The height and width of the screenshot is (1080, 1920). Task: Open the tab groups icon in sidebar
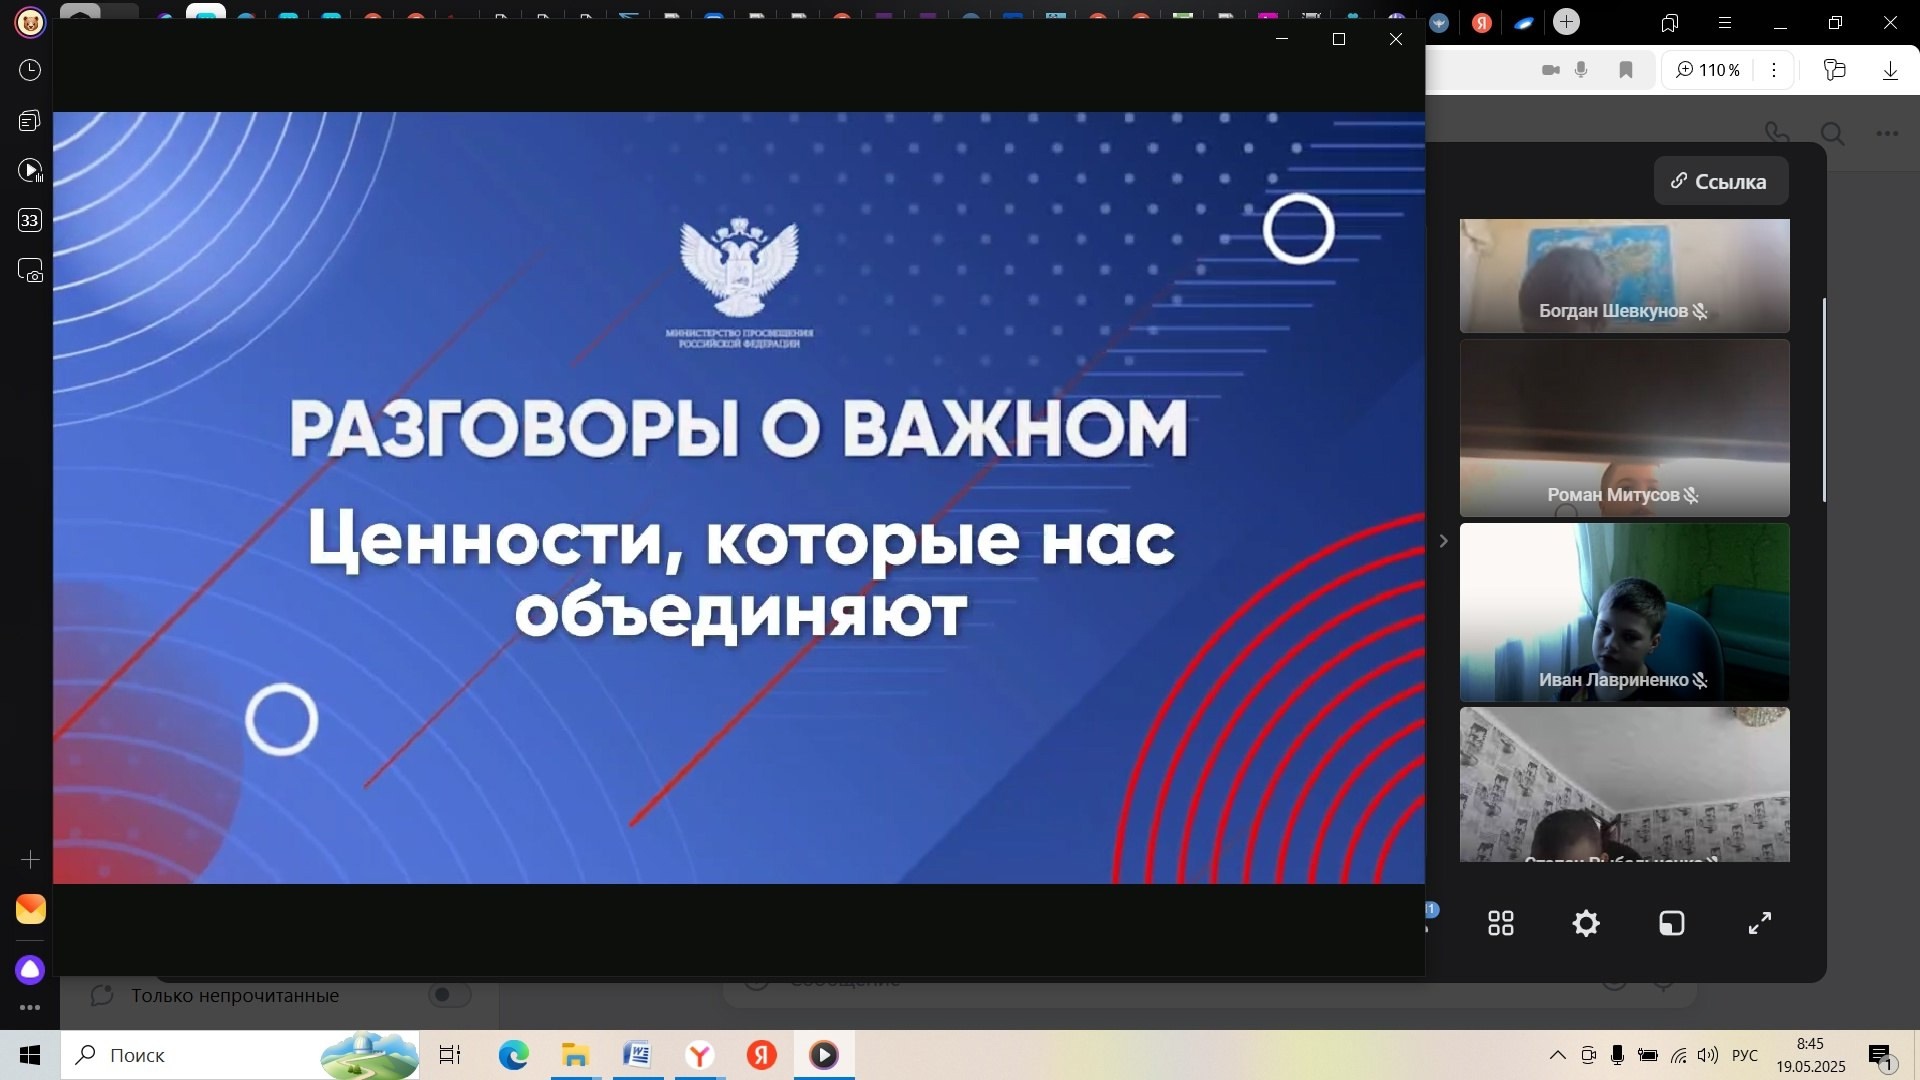click(x=30, y=121)
